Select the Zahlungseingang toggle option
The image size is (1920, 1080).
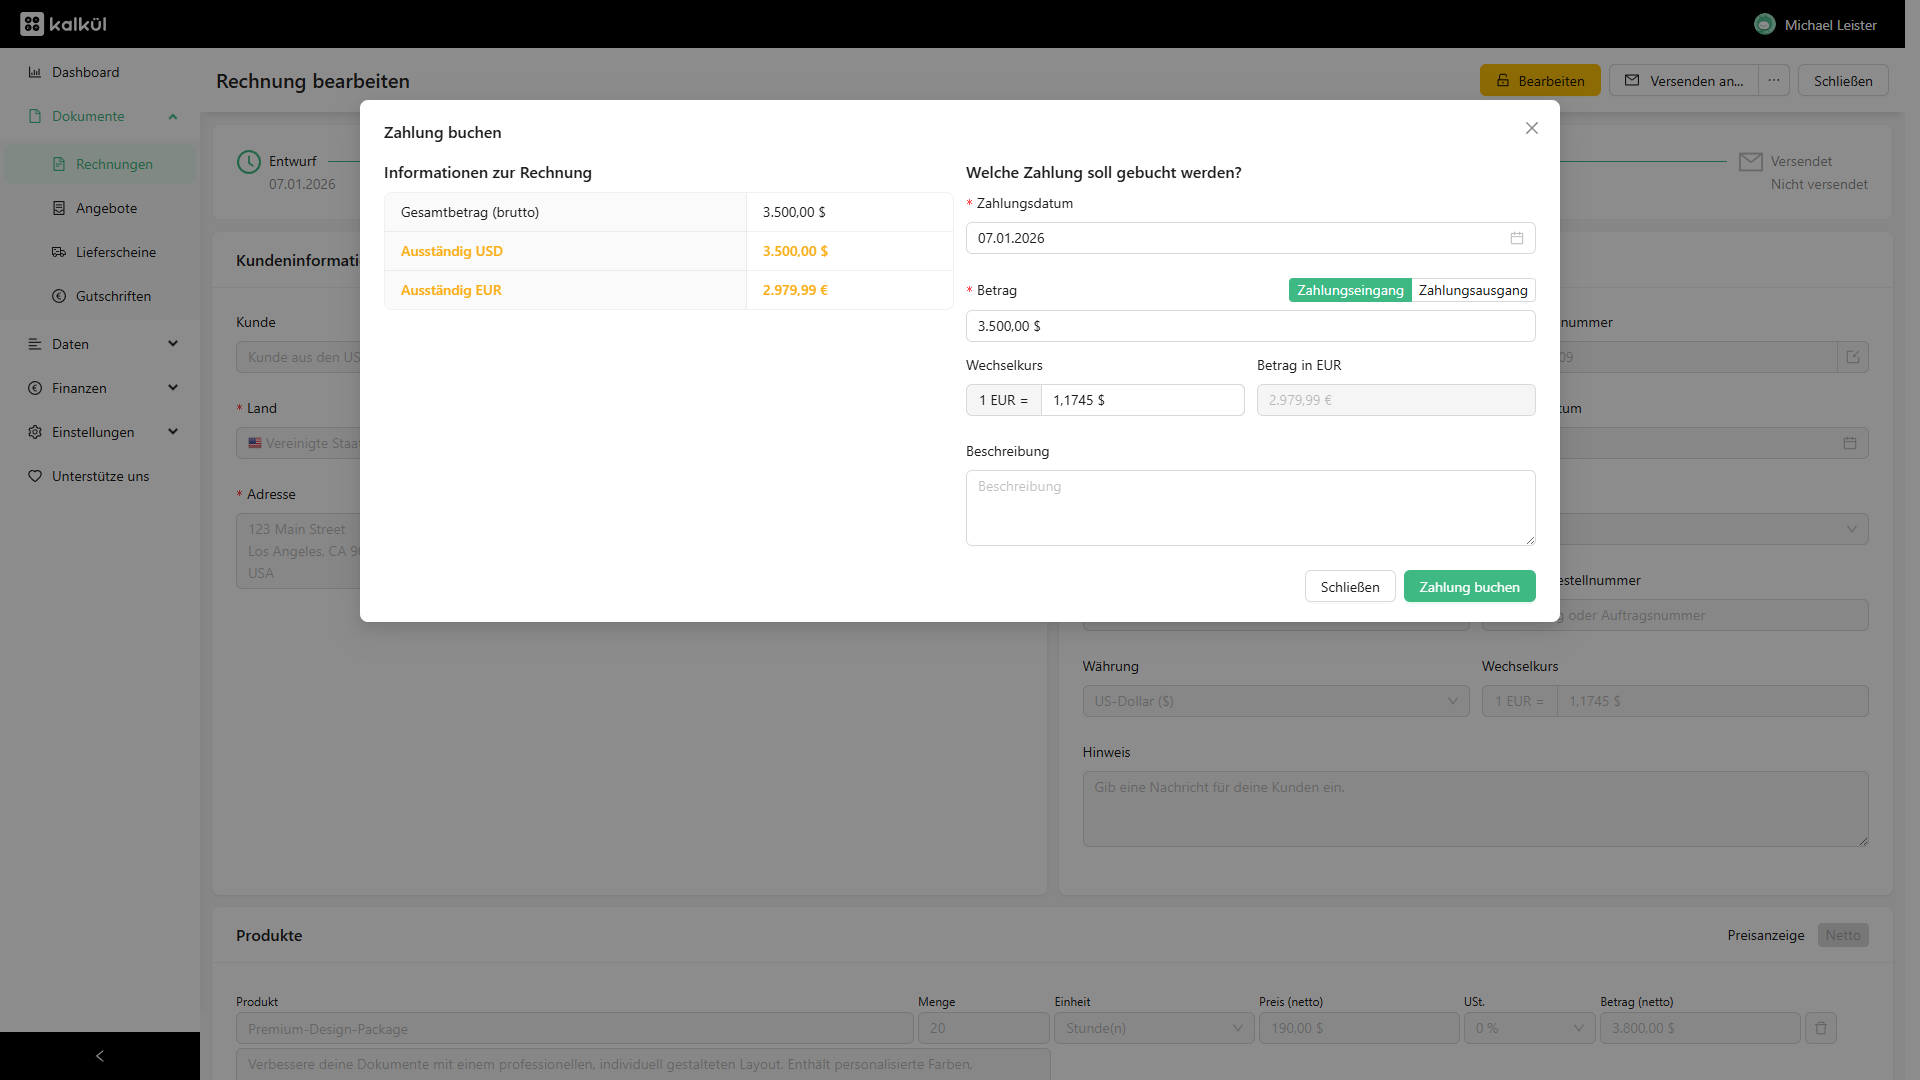tap(1350, 290)
